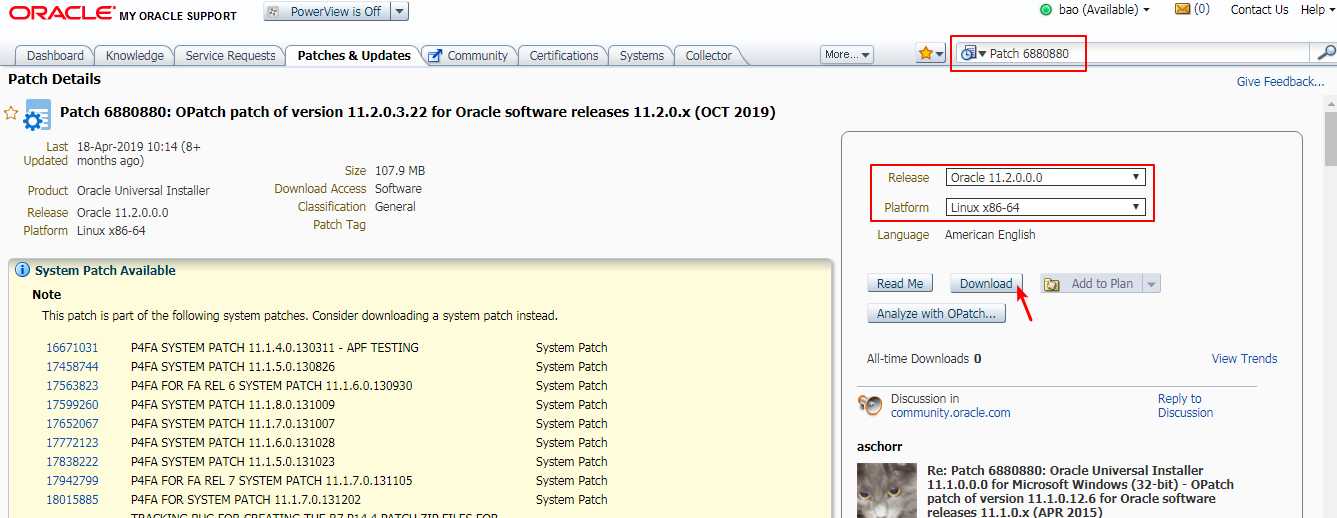Open the Release Oracle 11.2.0.0.0 dropdown
Screen dimensions: 1337x518
(x=1044, y=178)
